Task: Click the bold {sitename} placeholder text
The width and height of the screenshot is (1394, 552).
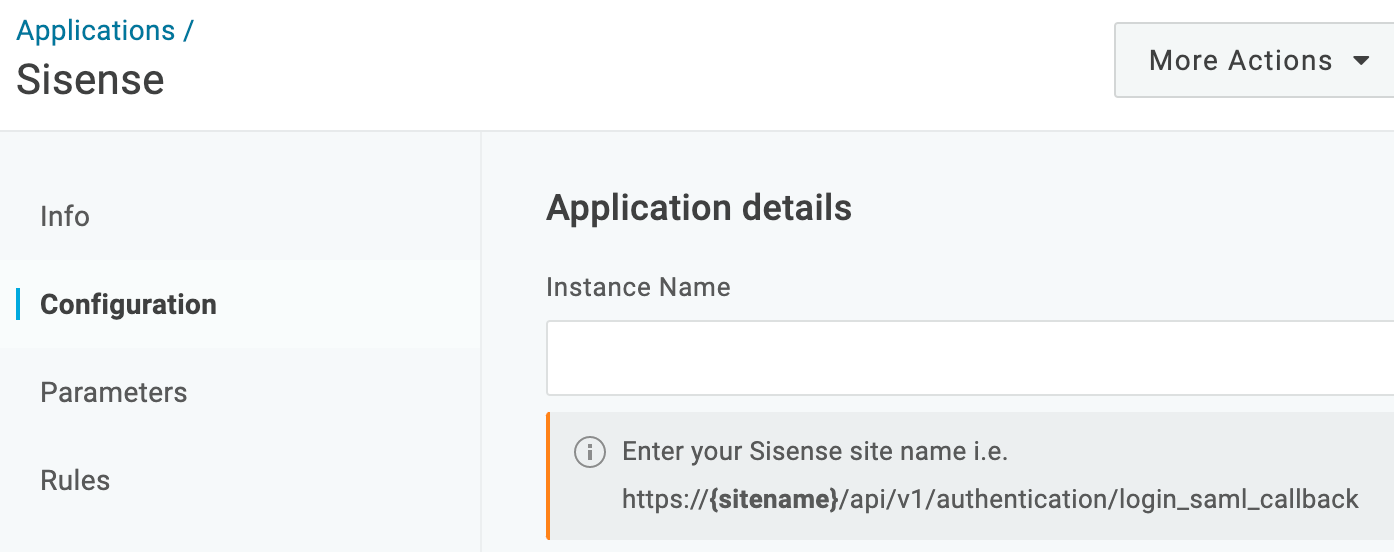Action: tap(773, 499)
